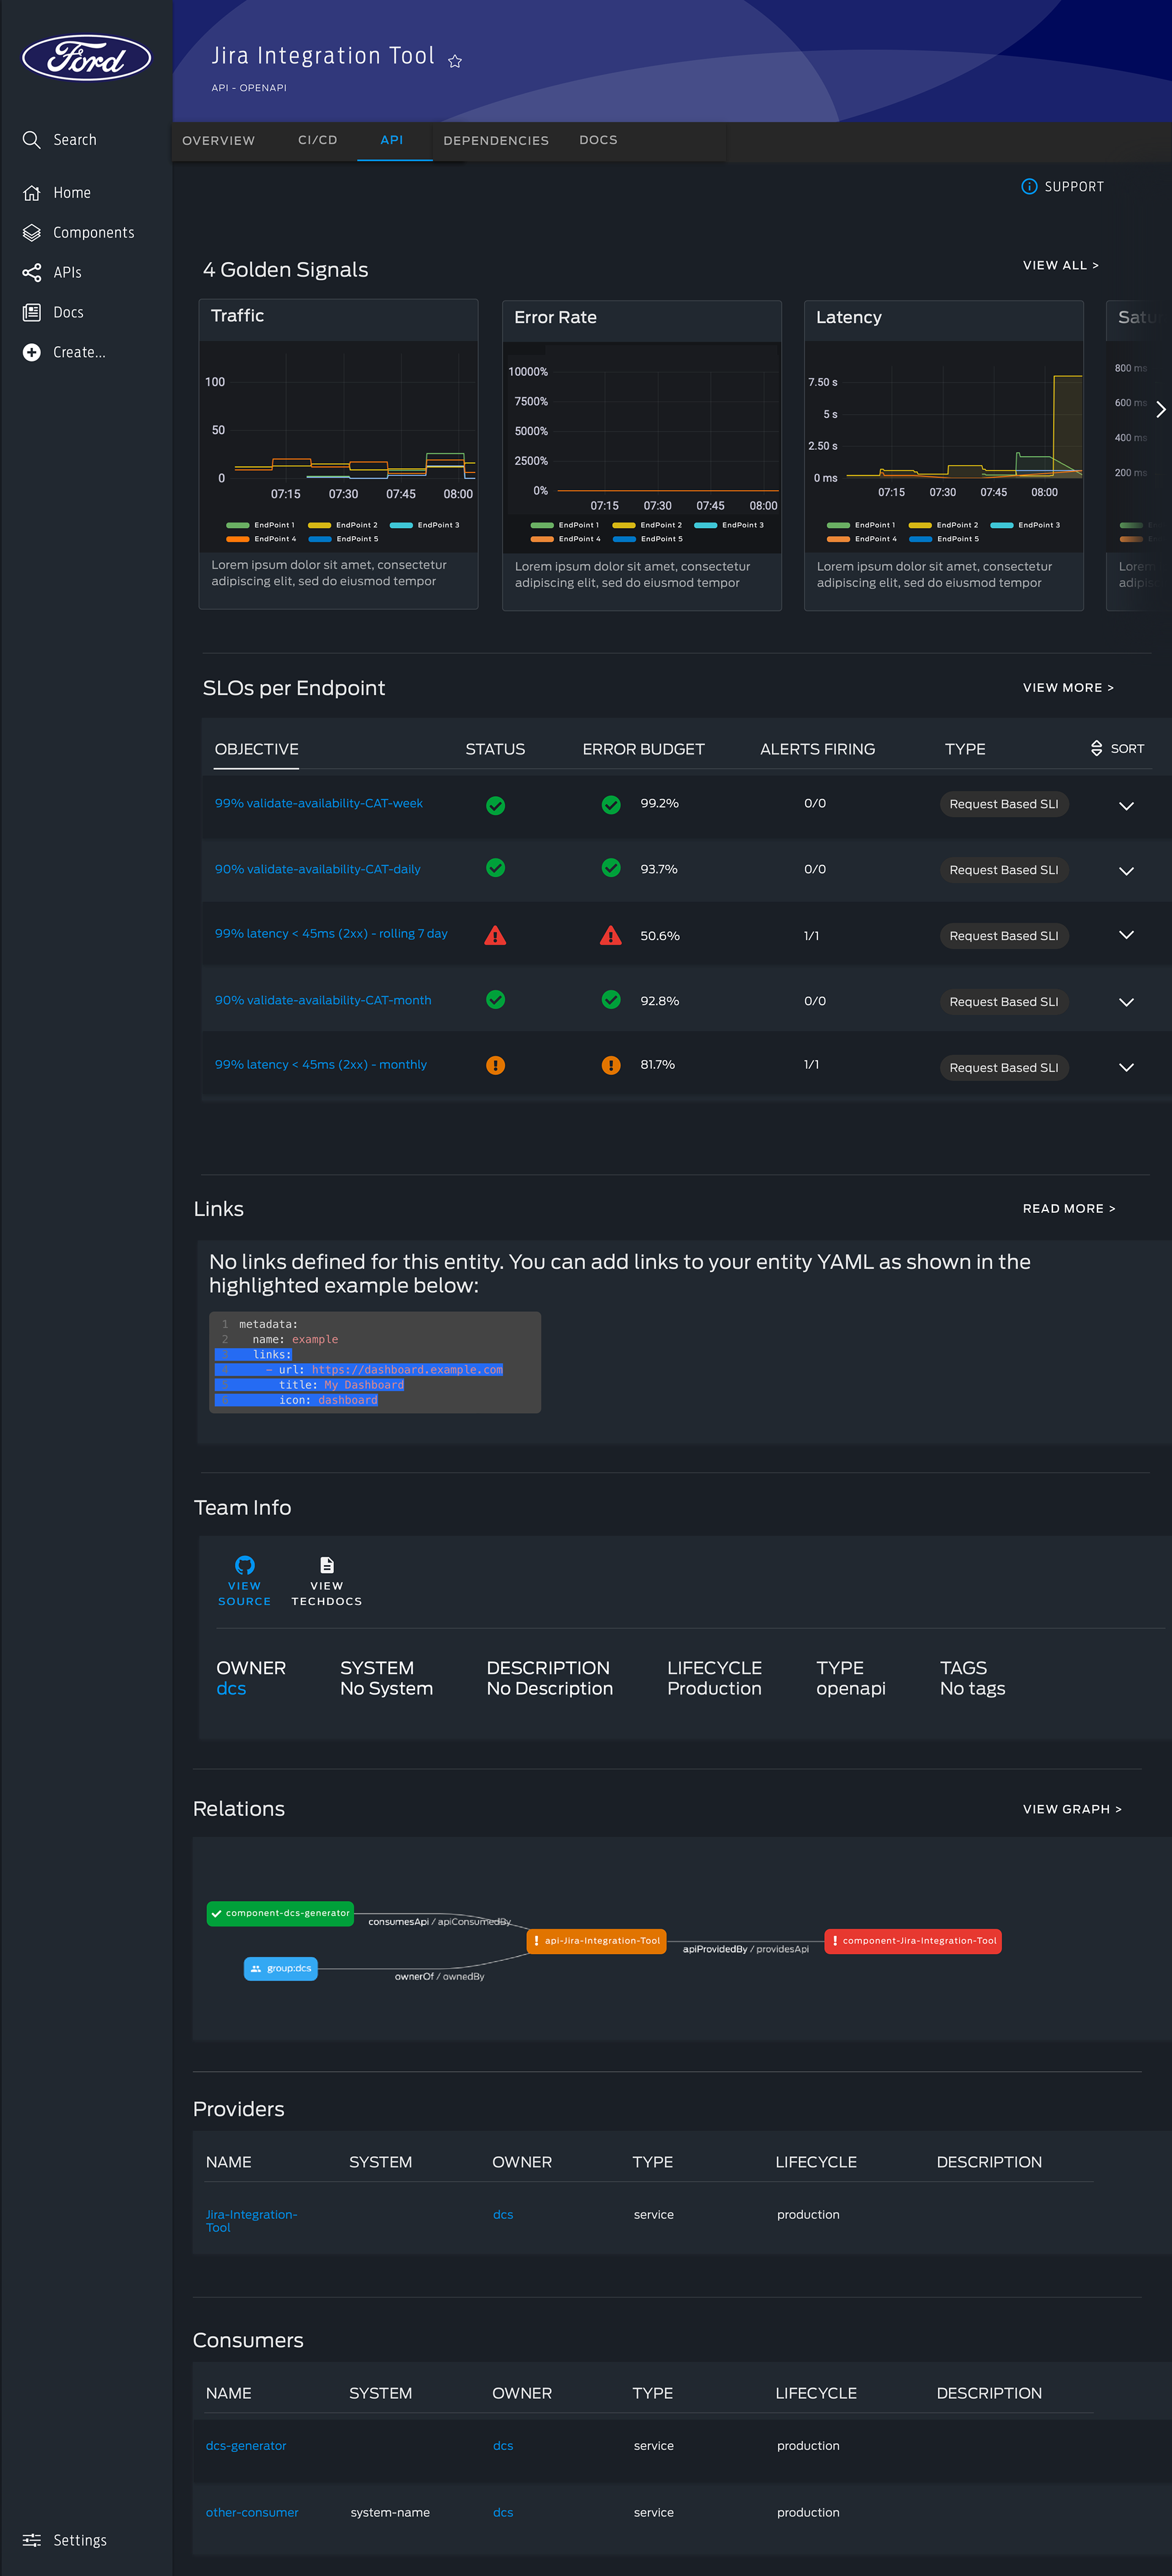Open Components layers icon in sidebar
The image size is (1172, 2576).
(32, 233)
